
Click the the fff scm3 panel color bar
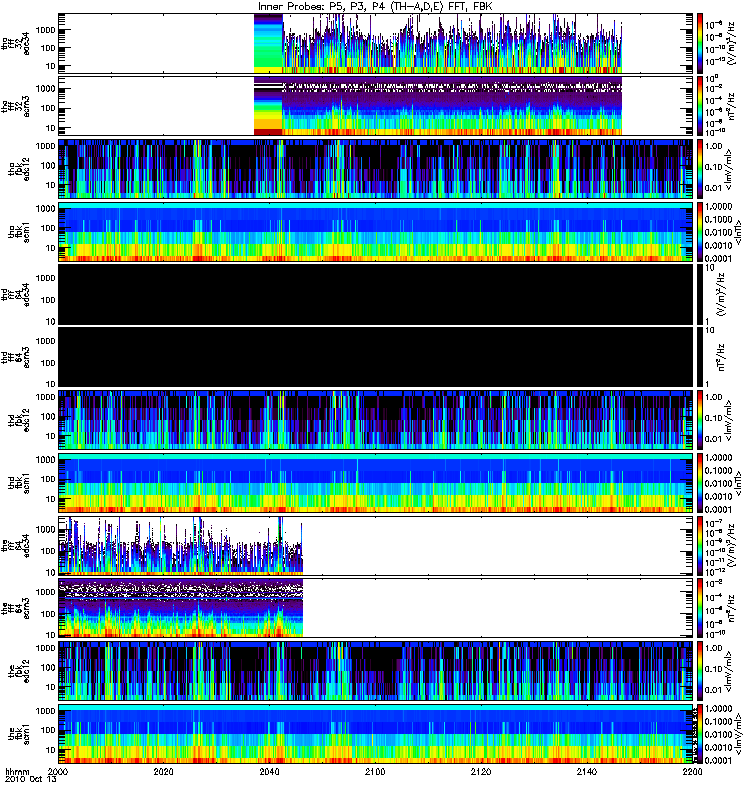700,608
